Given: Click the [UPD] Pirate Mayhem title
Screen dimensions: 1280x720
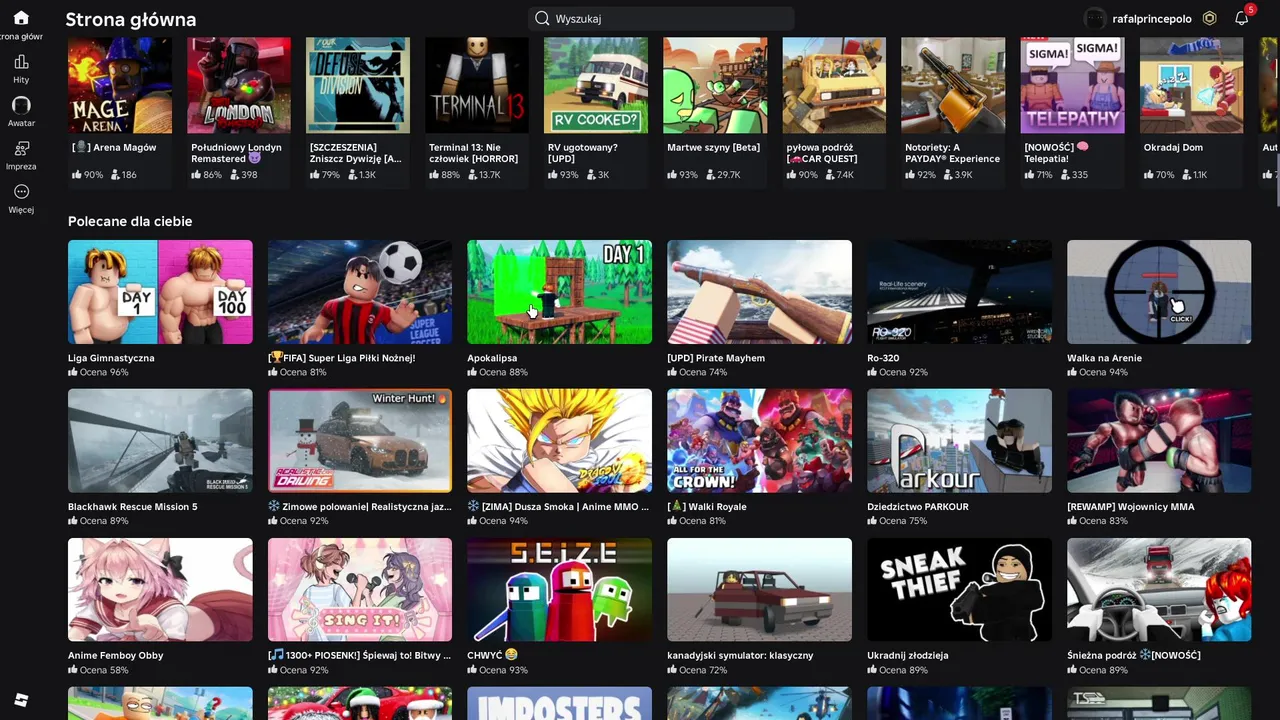Looking at the screenshot, I should [716, 358].
